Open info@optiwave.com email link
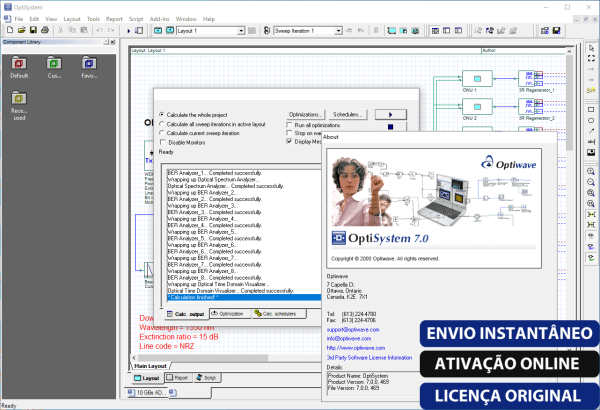This screenshot has height=410, width=600. coord(349,338)
